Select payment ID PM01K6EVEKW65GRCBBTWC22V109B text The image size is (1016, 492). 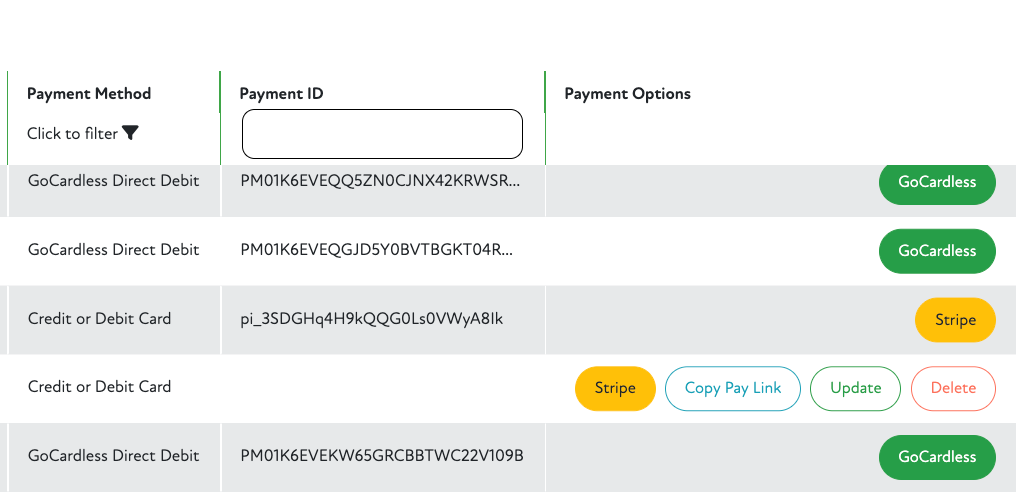(x=382, y=456)
